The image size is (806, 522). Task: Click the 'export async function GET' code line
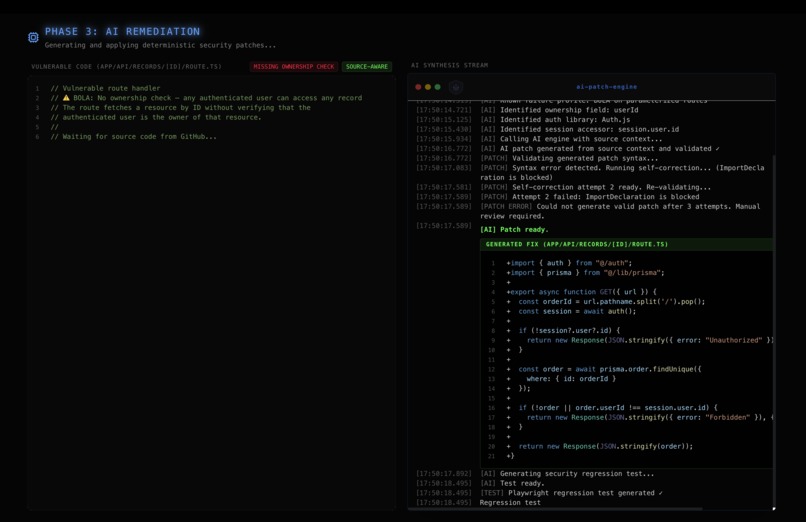581,292
